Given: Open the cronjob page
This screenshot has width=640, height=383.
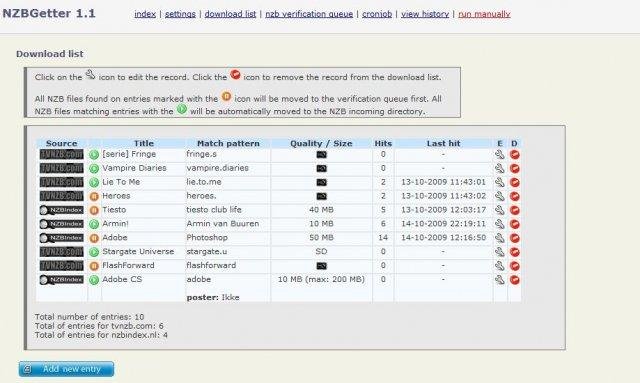Looking at the screenshot, I should (x=377, y=14).
